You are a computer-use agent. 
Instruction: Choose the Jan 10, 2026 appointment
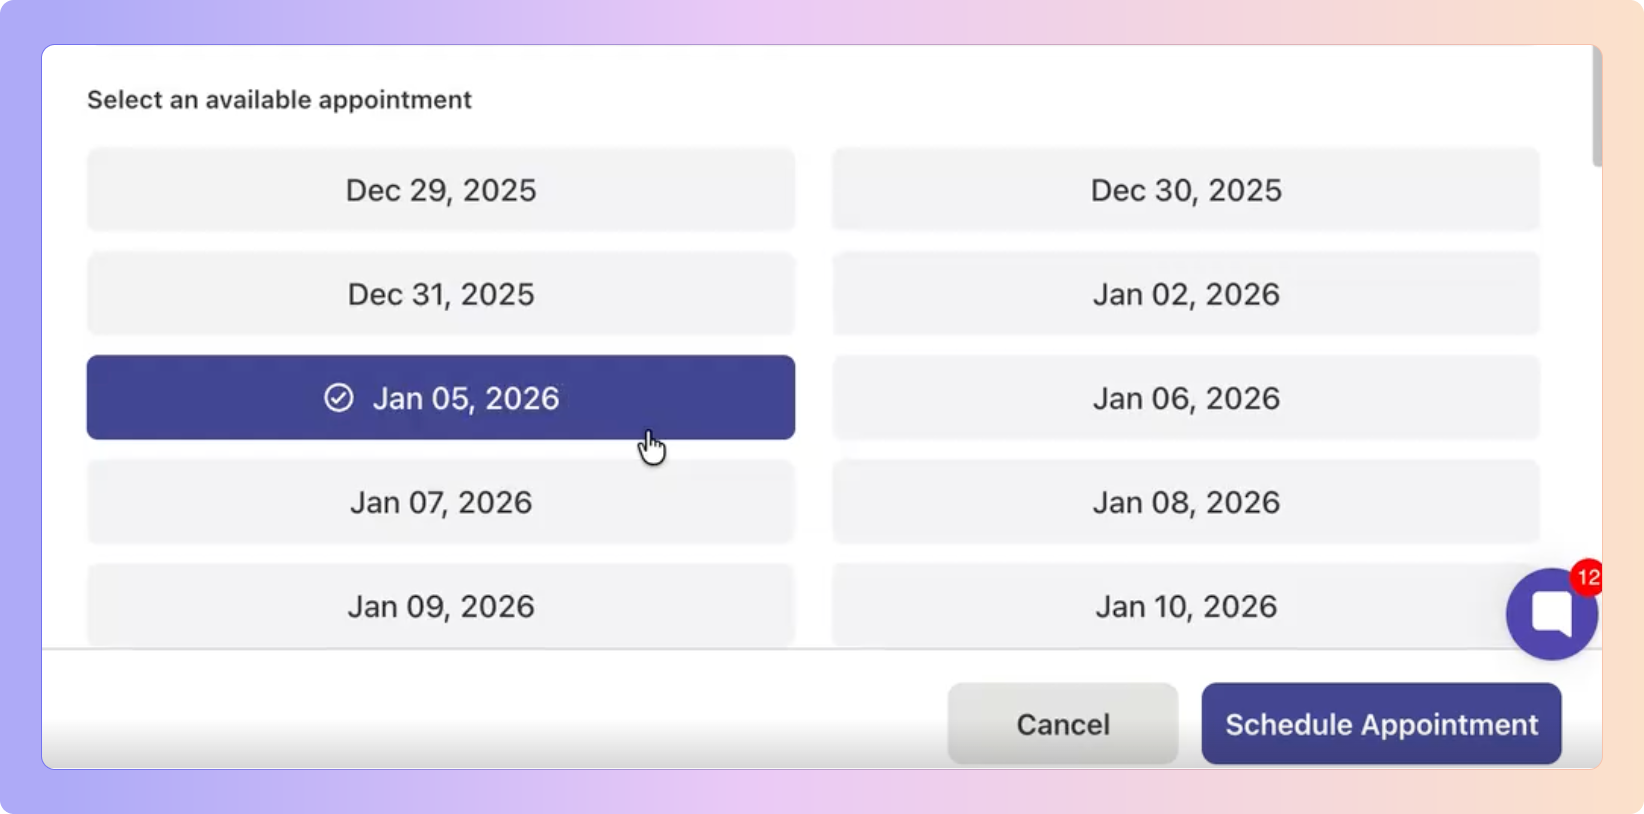1185,606
